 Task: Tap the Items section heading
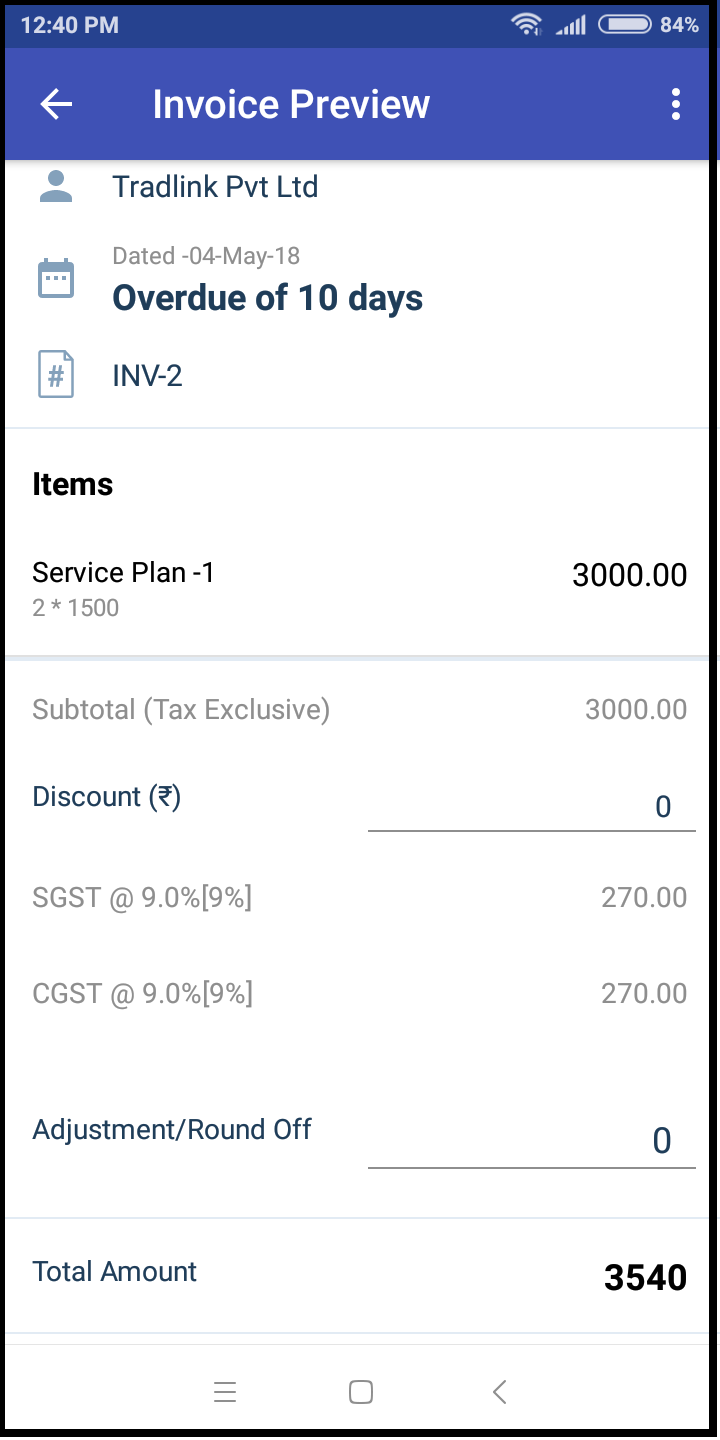(x=73, y=485)
